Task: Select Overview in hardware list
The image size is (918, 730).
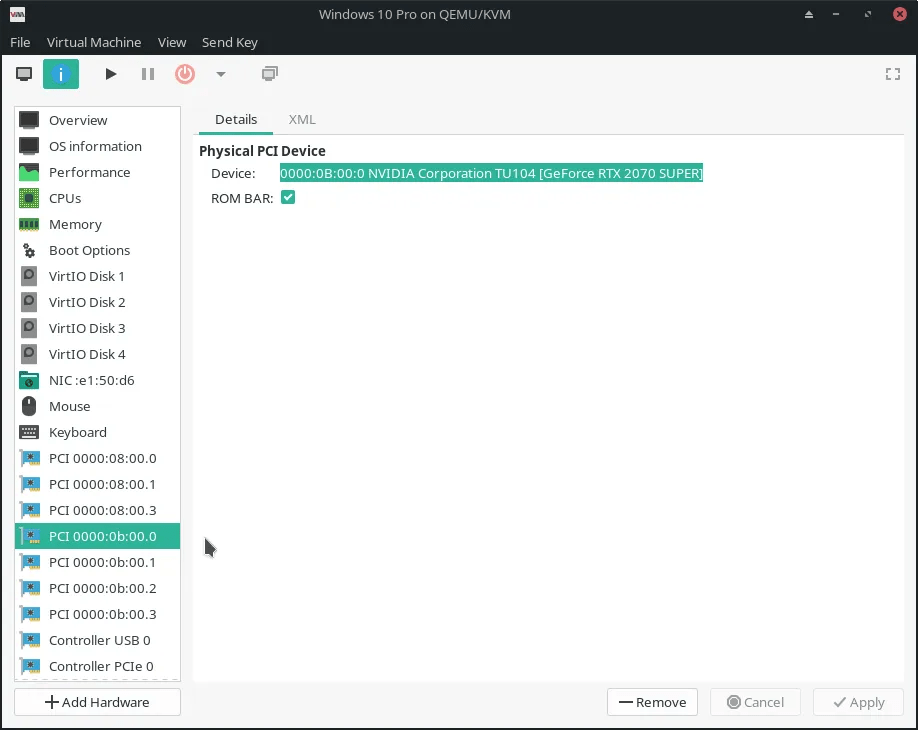Action: [x=97, y=121]
